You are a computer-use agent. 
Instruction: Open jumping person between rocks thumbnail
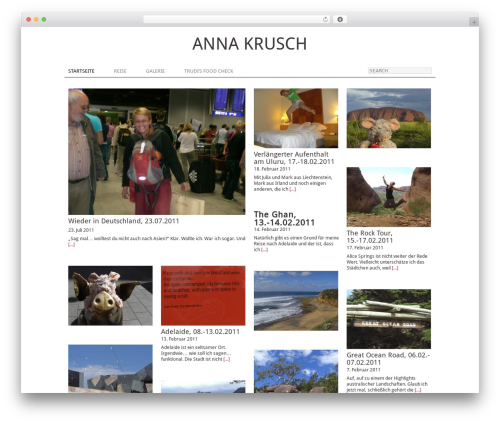coord(389,197)
